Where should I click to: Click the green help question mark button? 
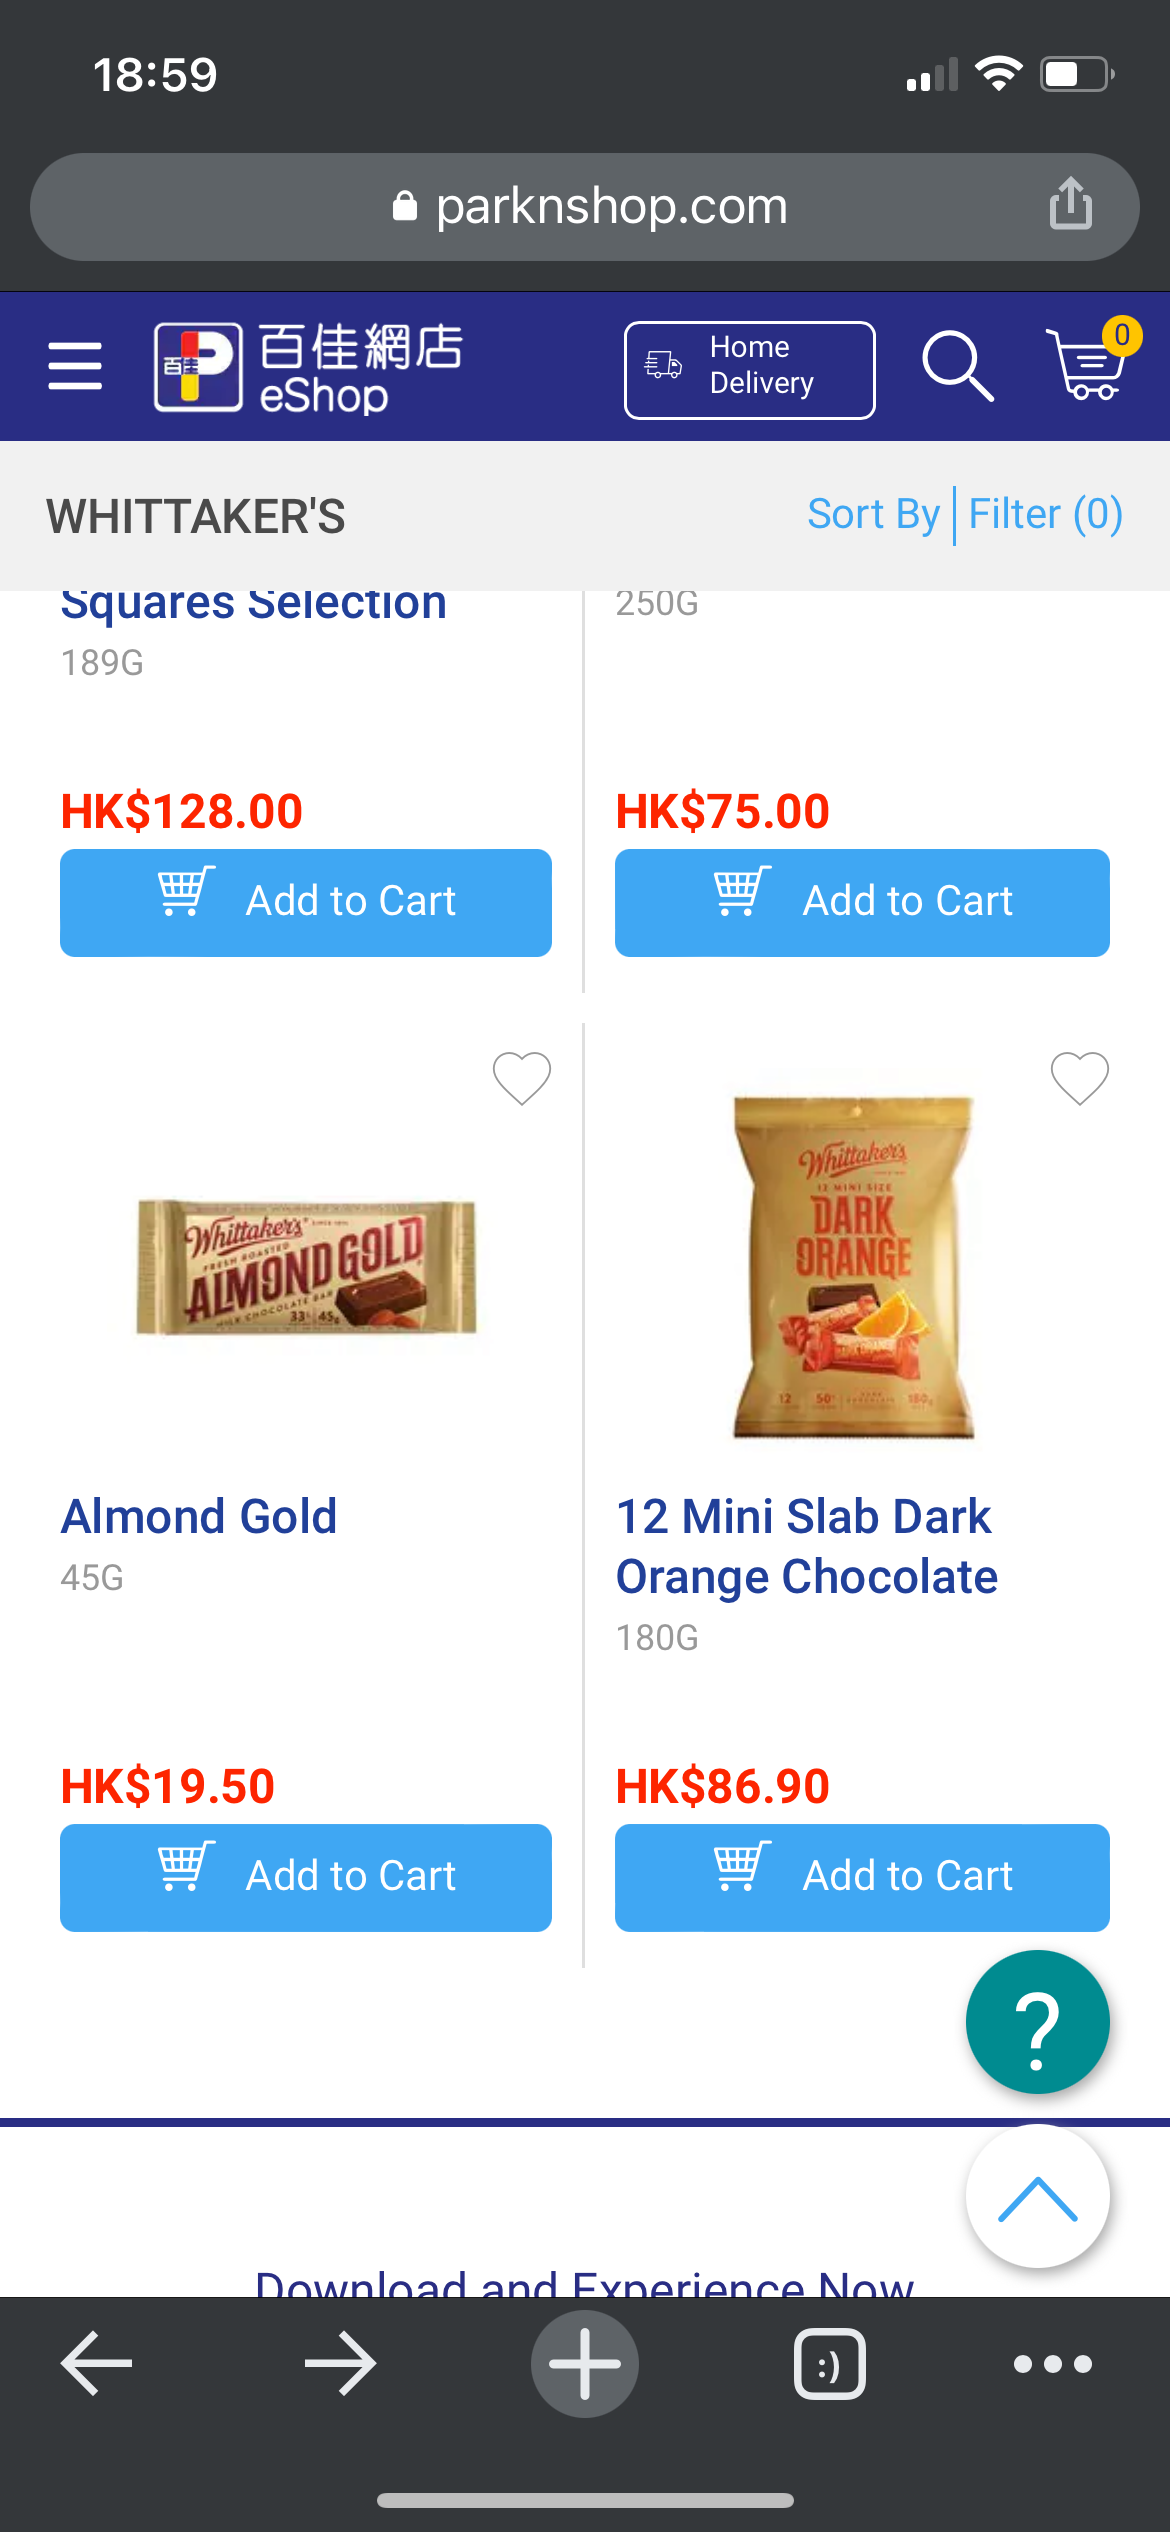1037,2022
